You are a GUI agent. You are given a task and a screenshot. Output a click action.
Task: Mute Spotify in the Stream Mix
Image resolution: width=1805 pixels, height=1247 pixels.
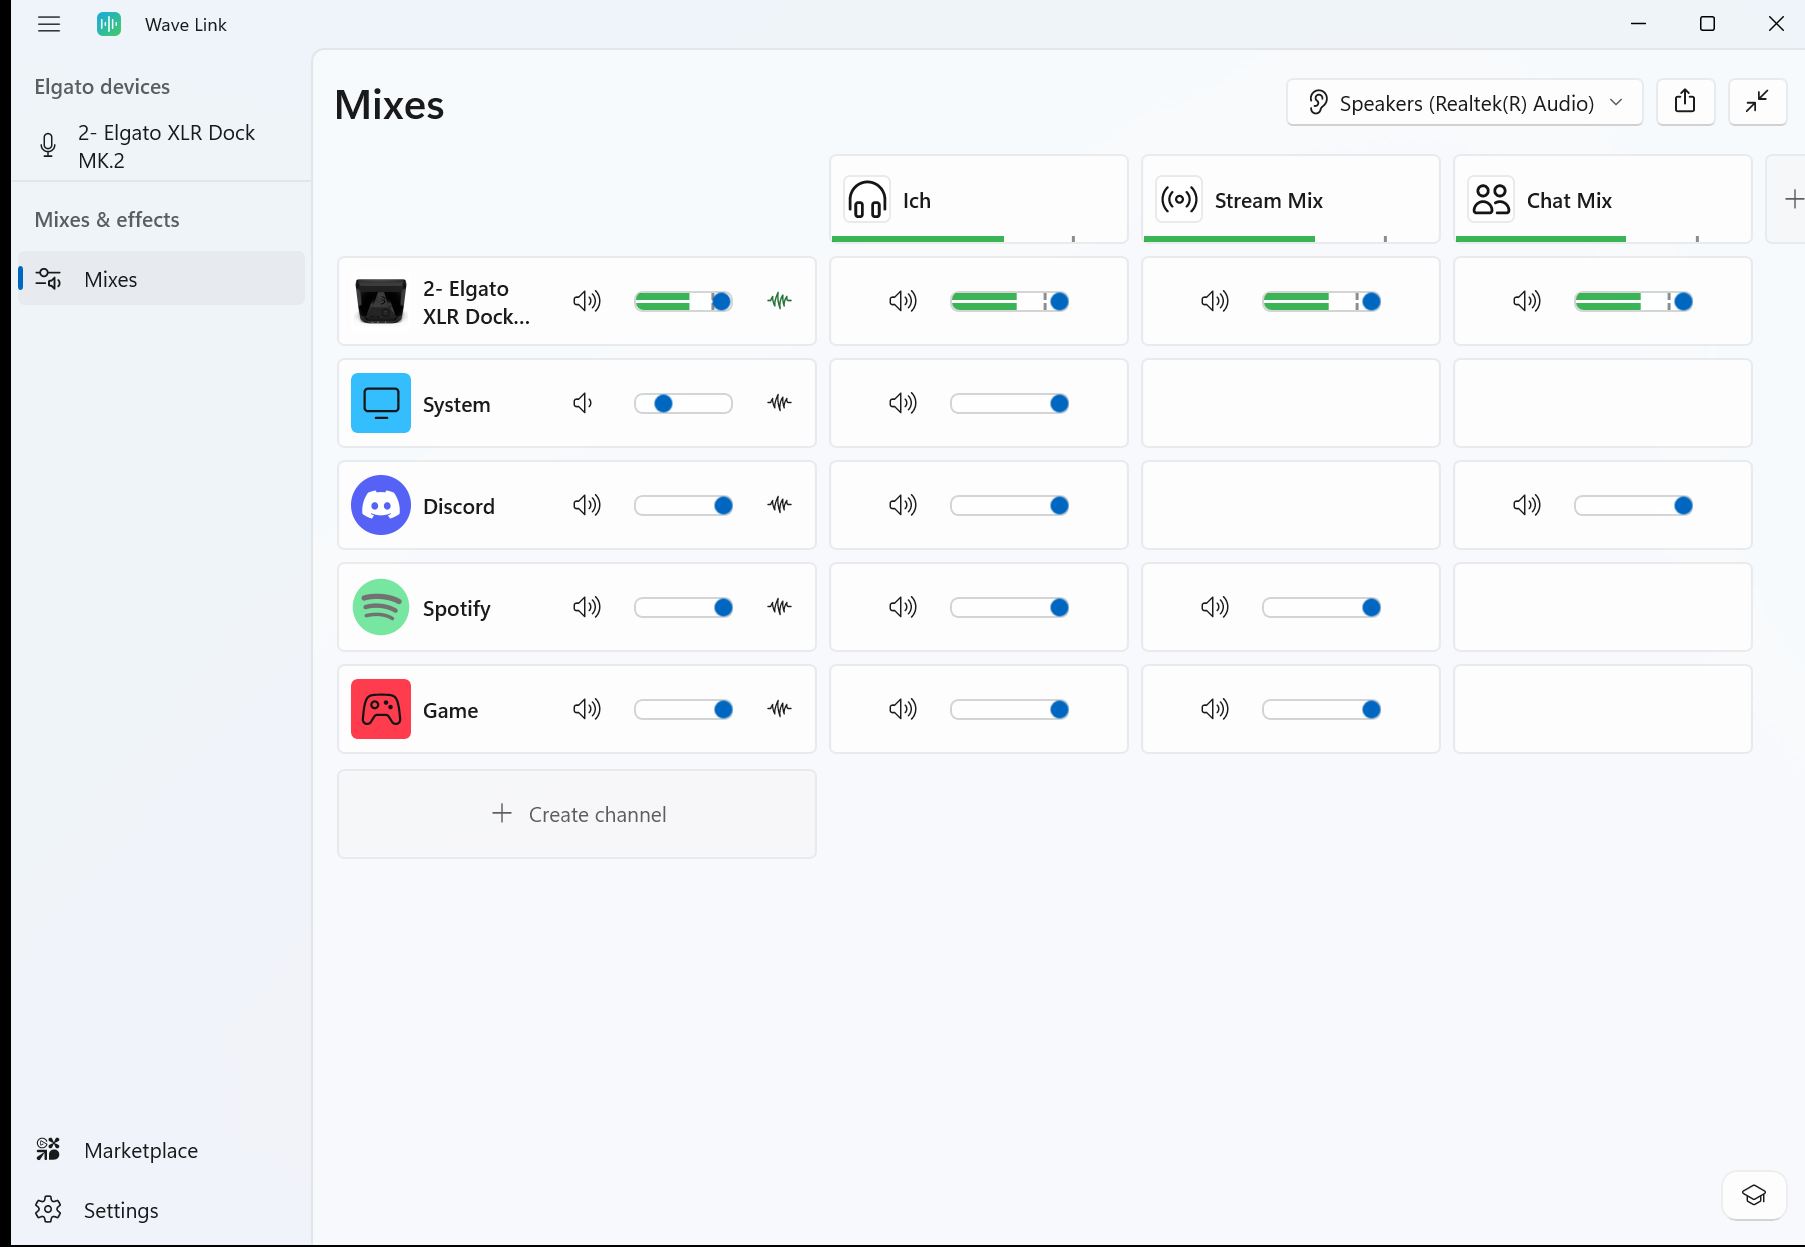pyautogui.click(x=1214, y=607)
